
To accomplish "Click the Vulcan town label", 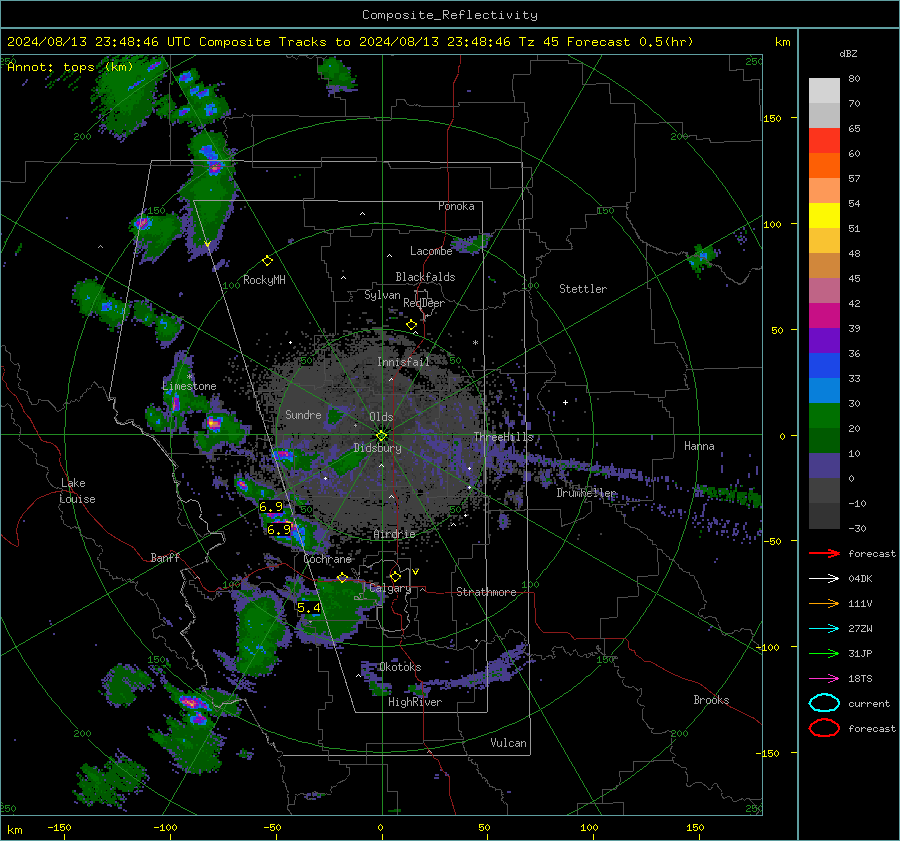I will tap(508, 743).
